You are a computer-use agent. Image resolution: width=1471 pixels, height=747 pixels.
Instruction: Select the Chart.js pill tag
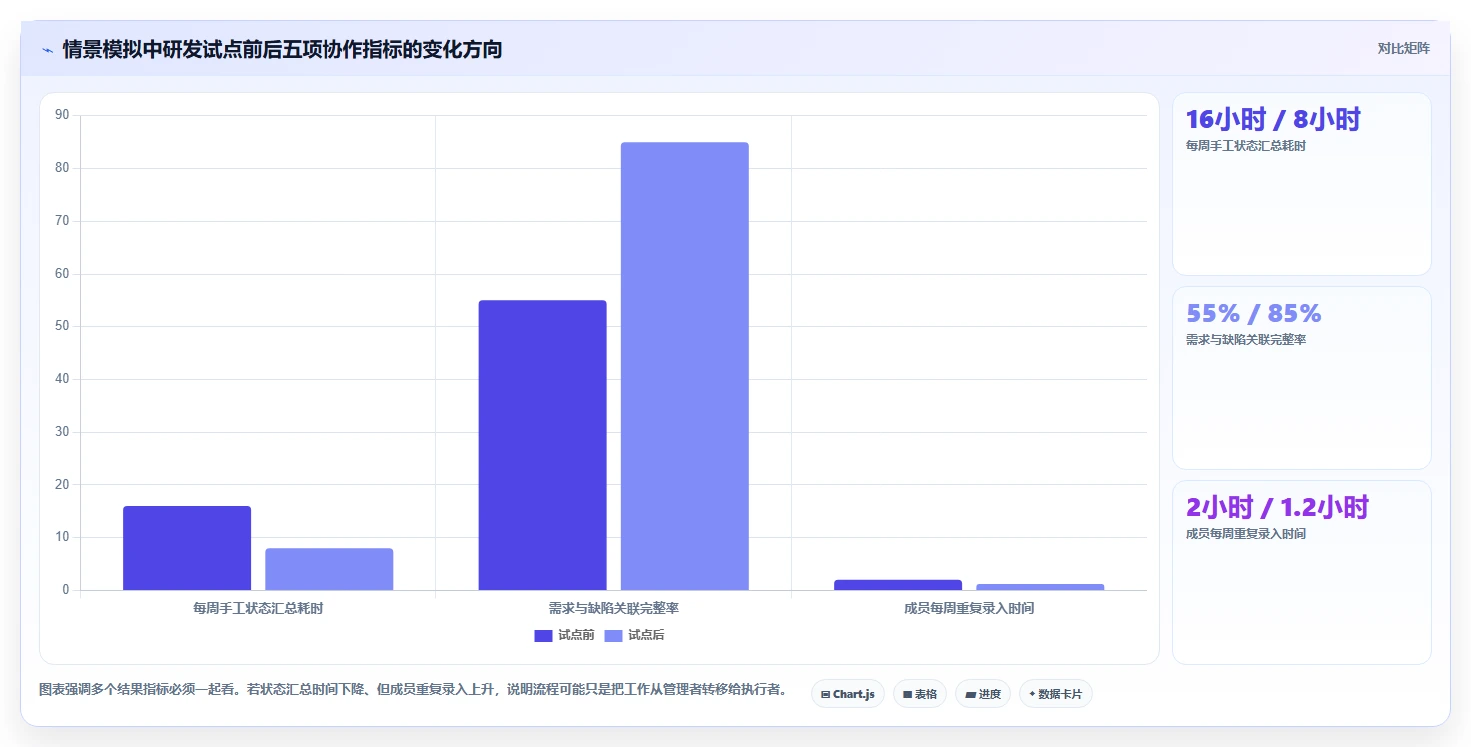[x=848, y=694]
